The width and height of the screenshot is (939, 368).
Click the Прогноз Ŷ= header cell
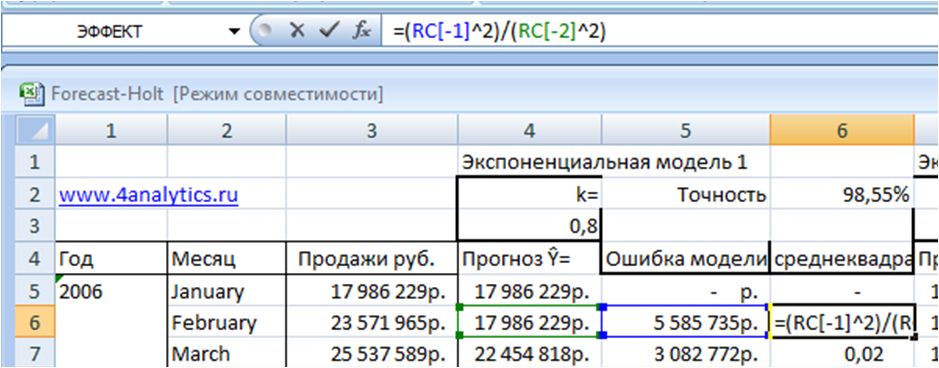529,259
